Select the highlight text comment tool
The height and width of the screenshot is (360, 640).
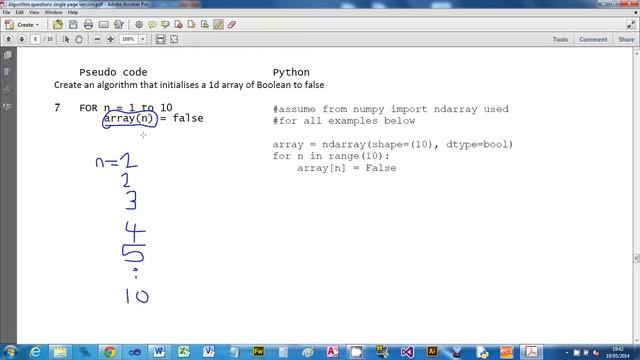click(165, 25)
